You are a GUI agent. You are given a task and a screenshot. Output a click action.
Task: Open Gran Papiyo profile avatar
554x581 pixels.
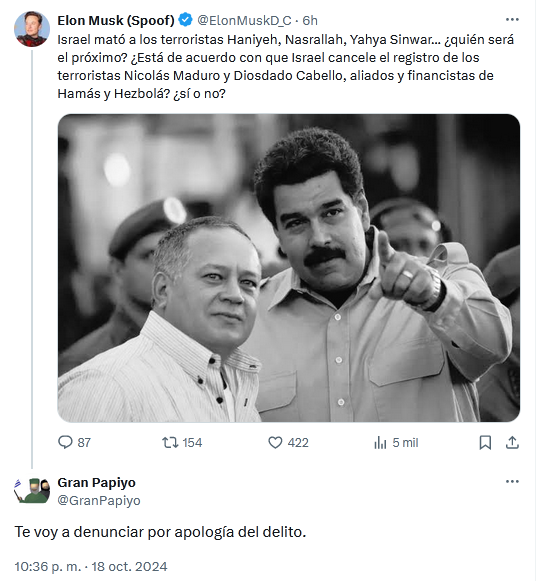coord(32,490)
